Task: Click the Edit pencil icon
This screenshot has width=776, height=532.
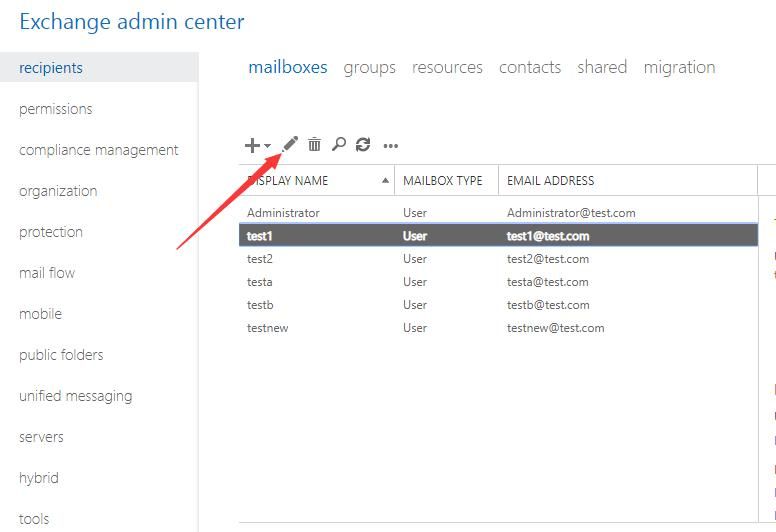Action: coord(290,144)
